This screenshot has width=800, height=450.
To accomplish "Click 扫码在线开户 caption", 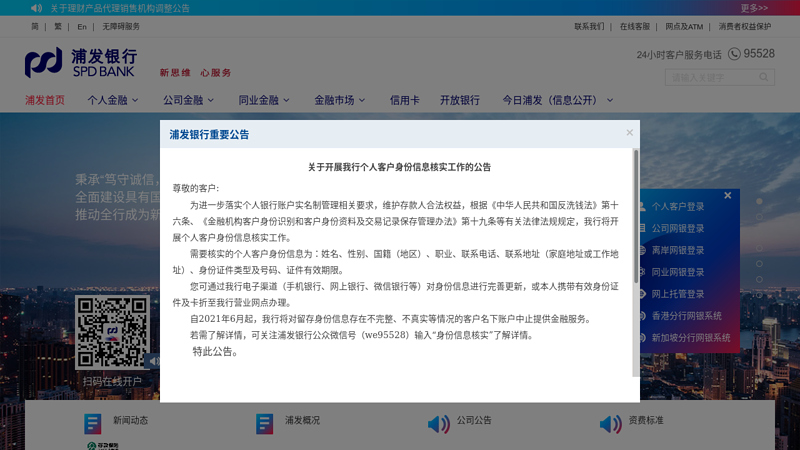I will pyautogui.click(x=112, y=381).
